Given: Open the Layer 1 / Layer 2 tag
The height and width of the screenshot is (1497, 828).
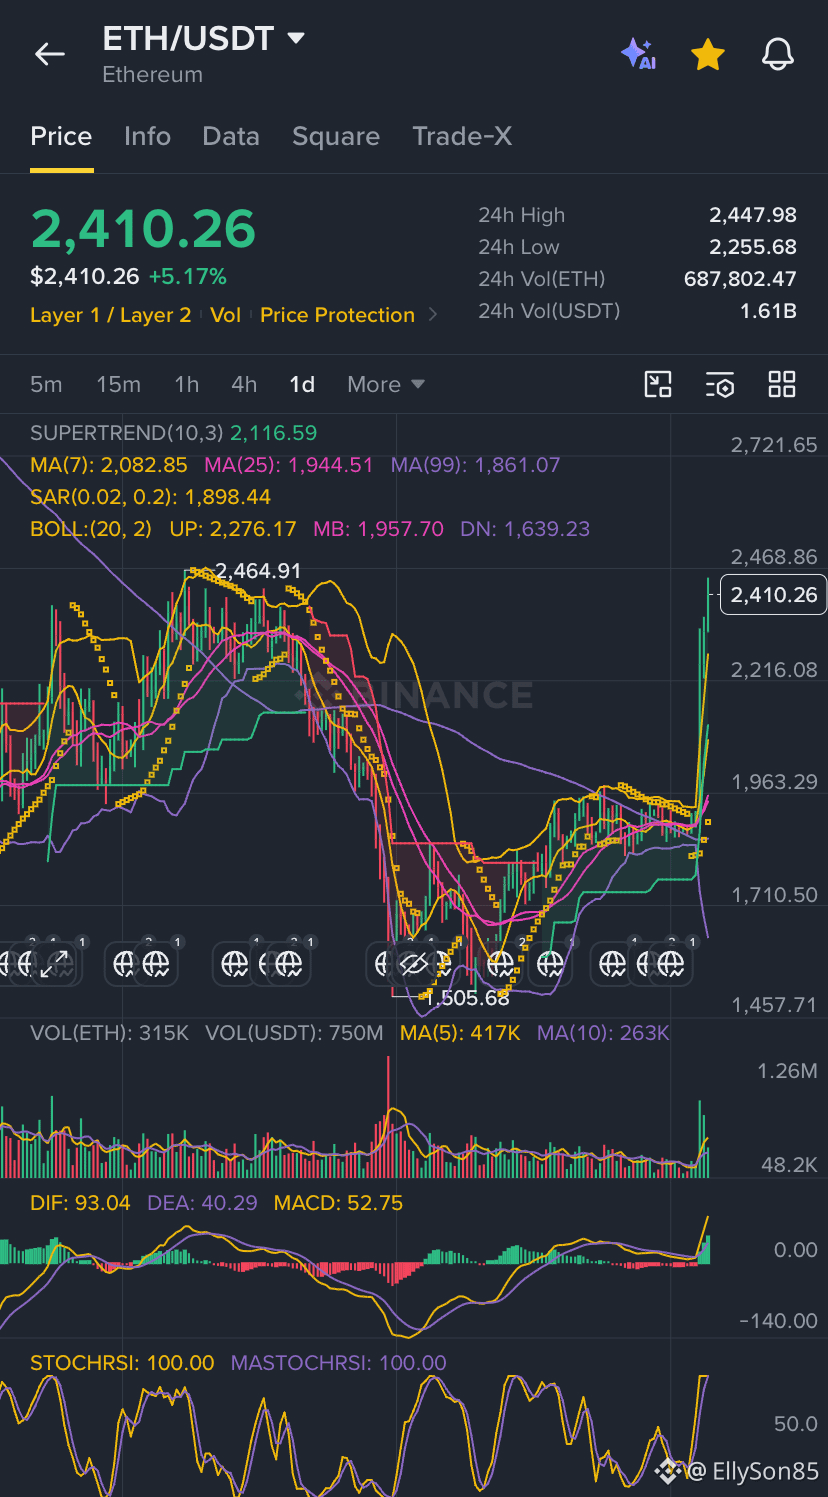Looking at the screenshot, I should coord(110,315).
